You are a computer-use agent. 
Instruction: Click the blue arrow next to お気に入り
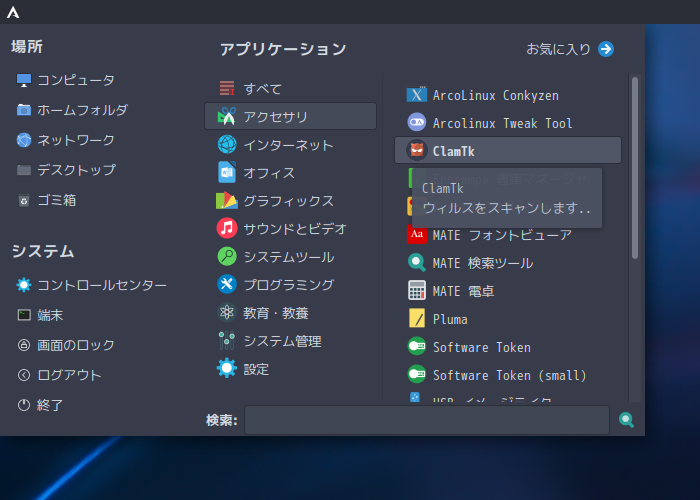coord(606,49)
